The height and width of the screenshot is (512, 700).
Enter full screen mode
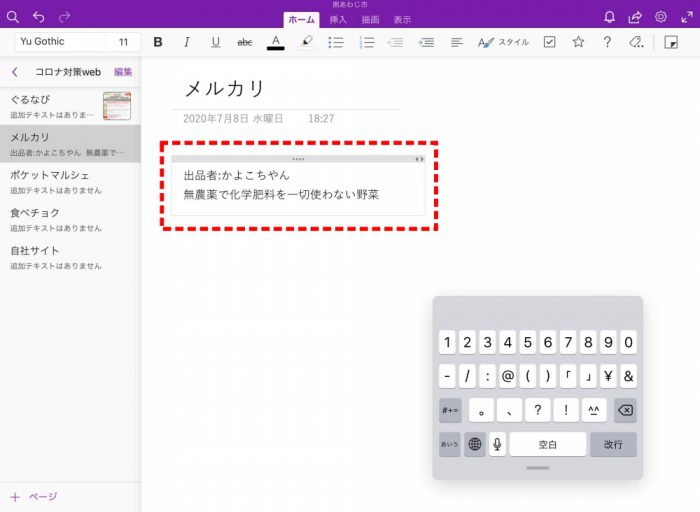pyautogui.click(x=687, y=17)
